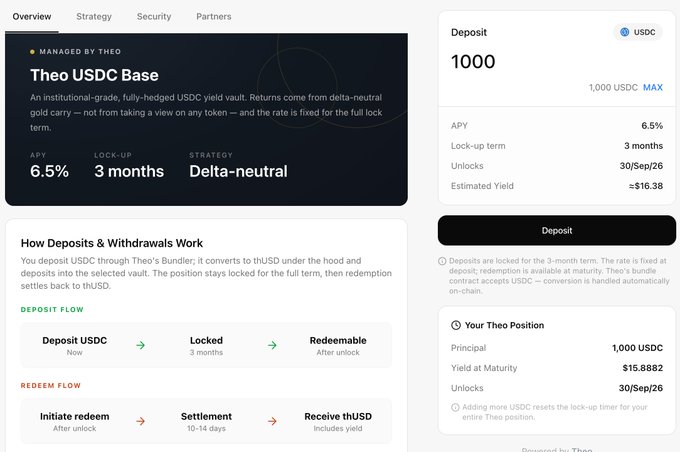This screenshot has width=680, height=452.
Task: Click the APY 6.5% row in deposit panel
Action: coord(557,126)
